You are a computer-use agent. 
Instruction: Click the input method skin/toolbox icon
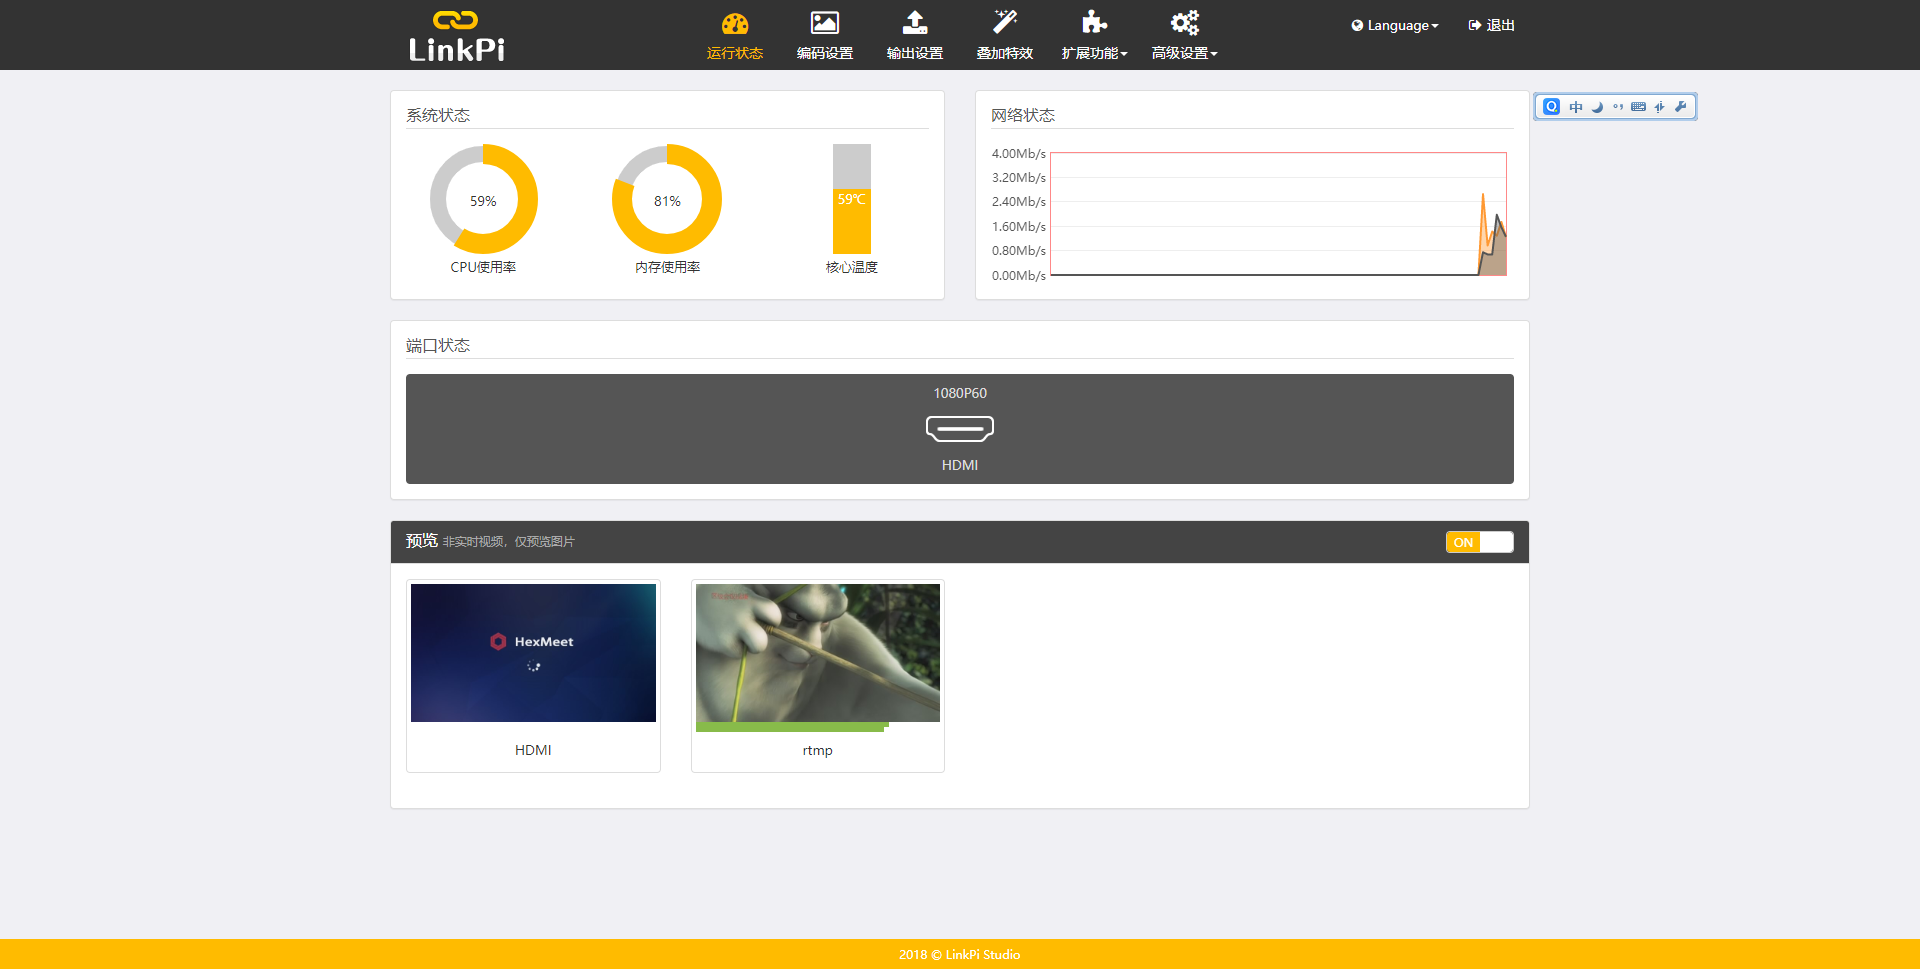coord(1659,107)
